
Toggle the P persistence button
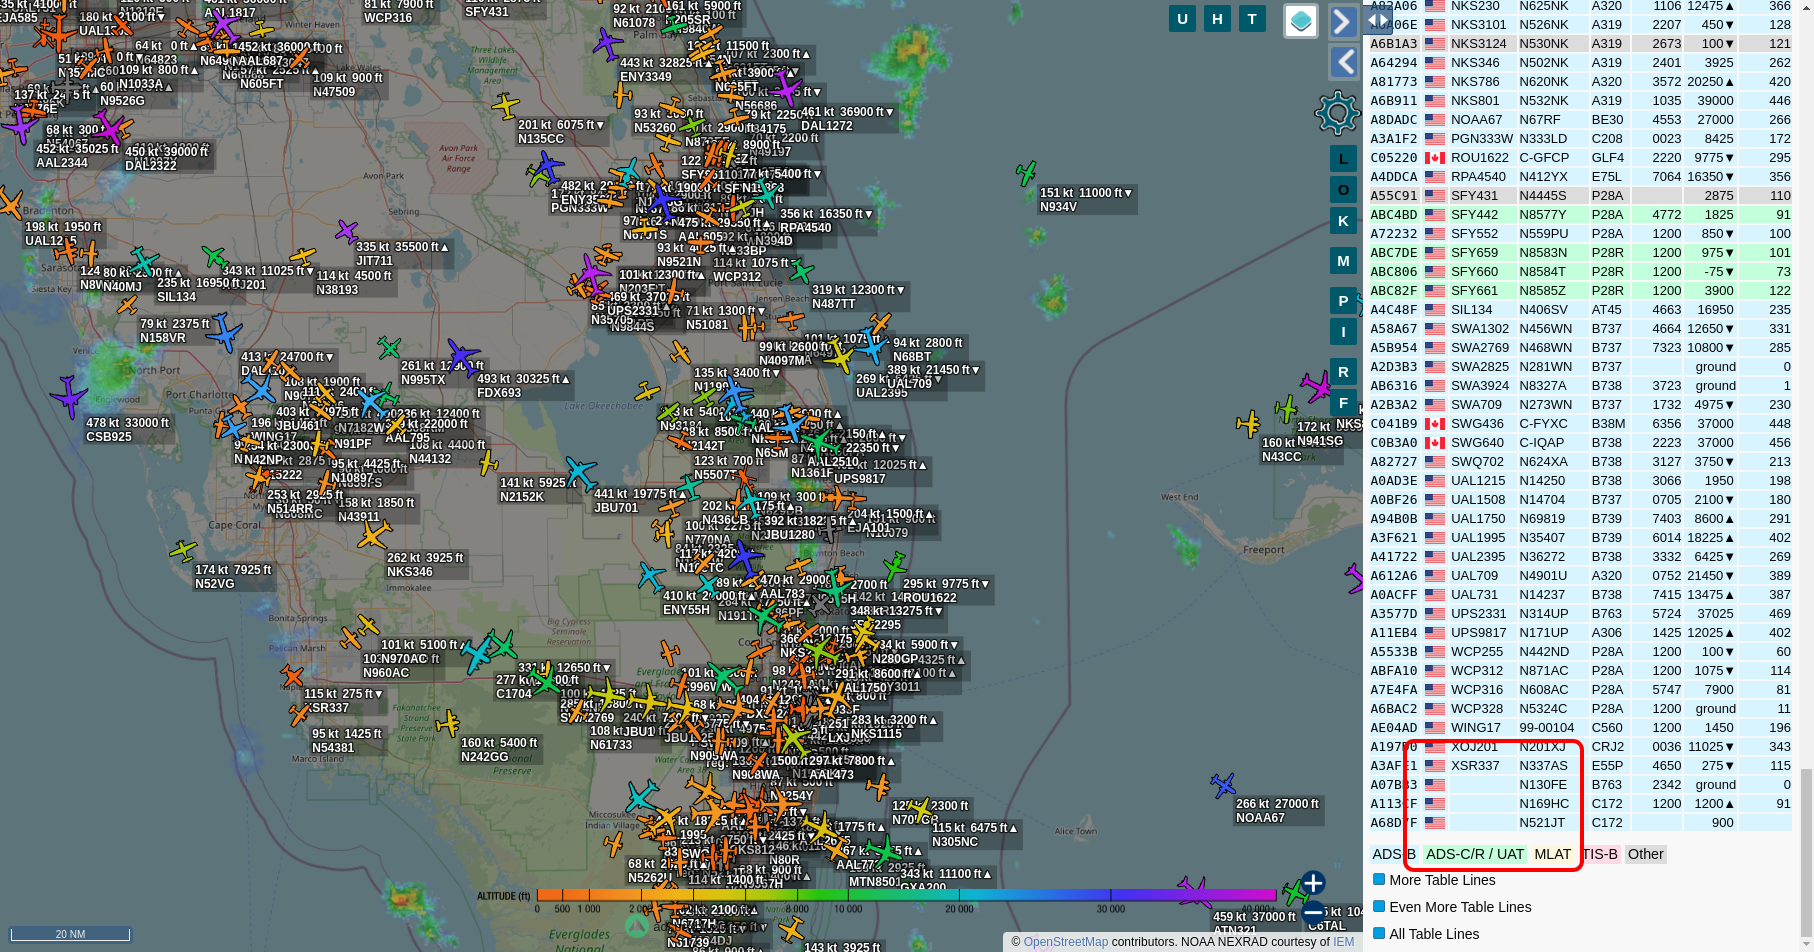point(1343,301)
